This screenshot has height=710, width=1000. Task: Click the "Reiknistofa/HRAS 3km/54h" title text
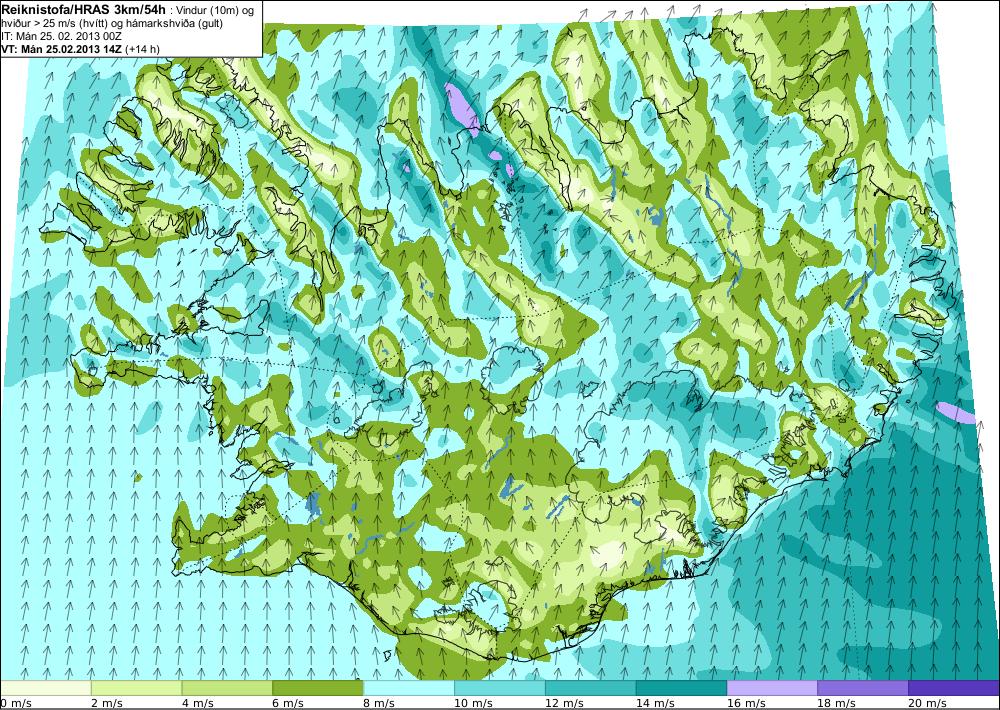click(x=84, y=9)
